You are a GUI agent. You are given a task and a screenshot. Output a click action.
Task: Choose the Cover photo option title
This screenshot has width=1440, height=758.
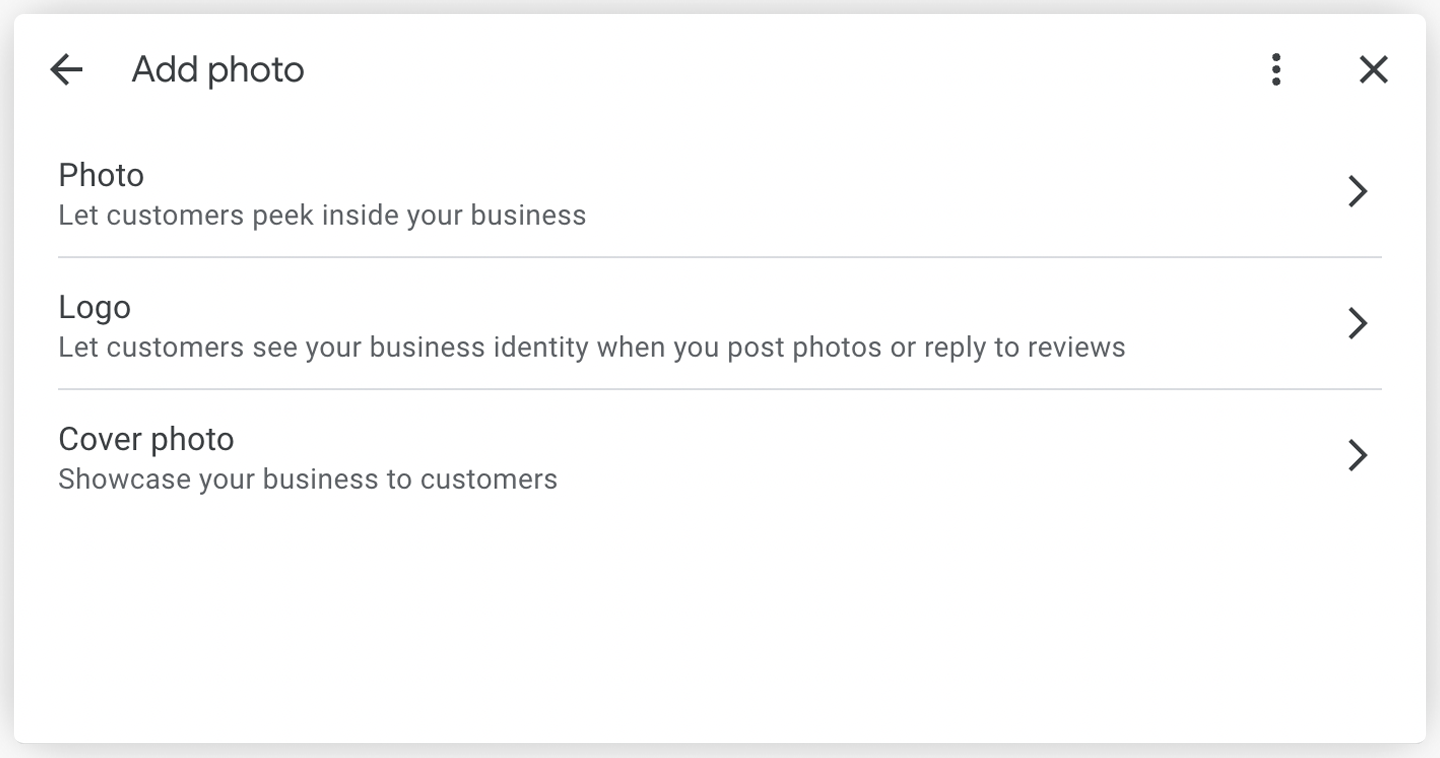click(x=146, y=439)
